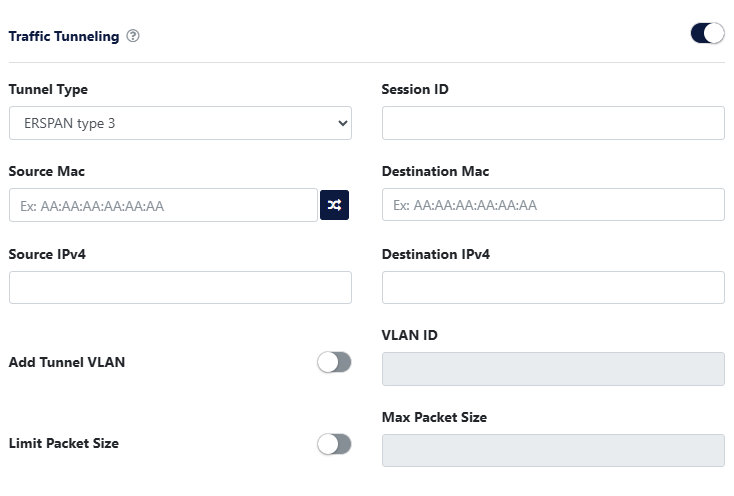Click the greyed-out VLAN ID field
Viewport: 734px width, 496px height.
click(553, 369)
